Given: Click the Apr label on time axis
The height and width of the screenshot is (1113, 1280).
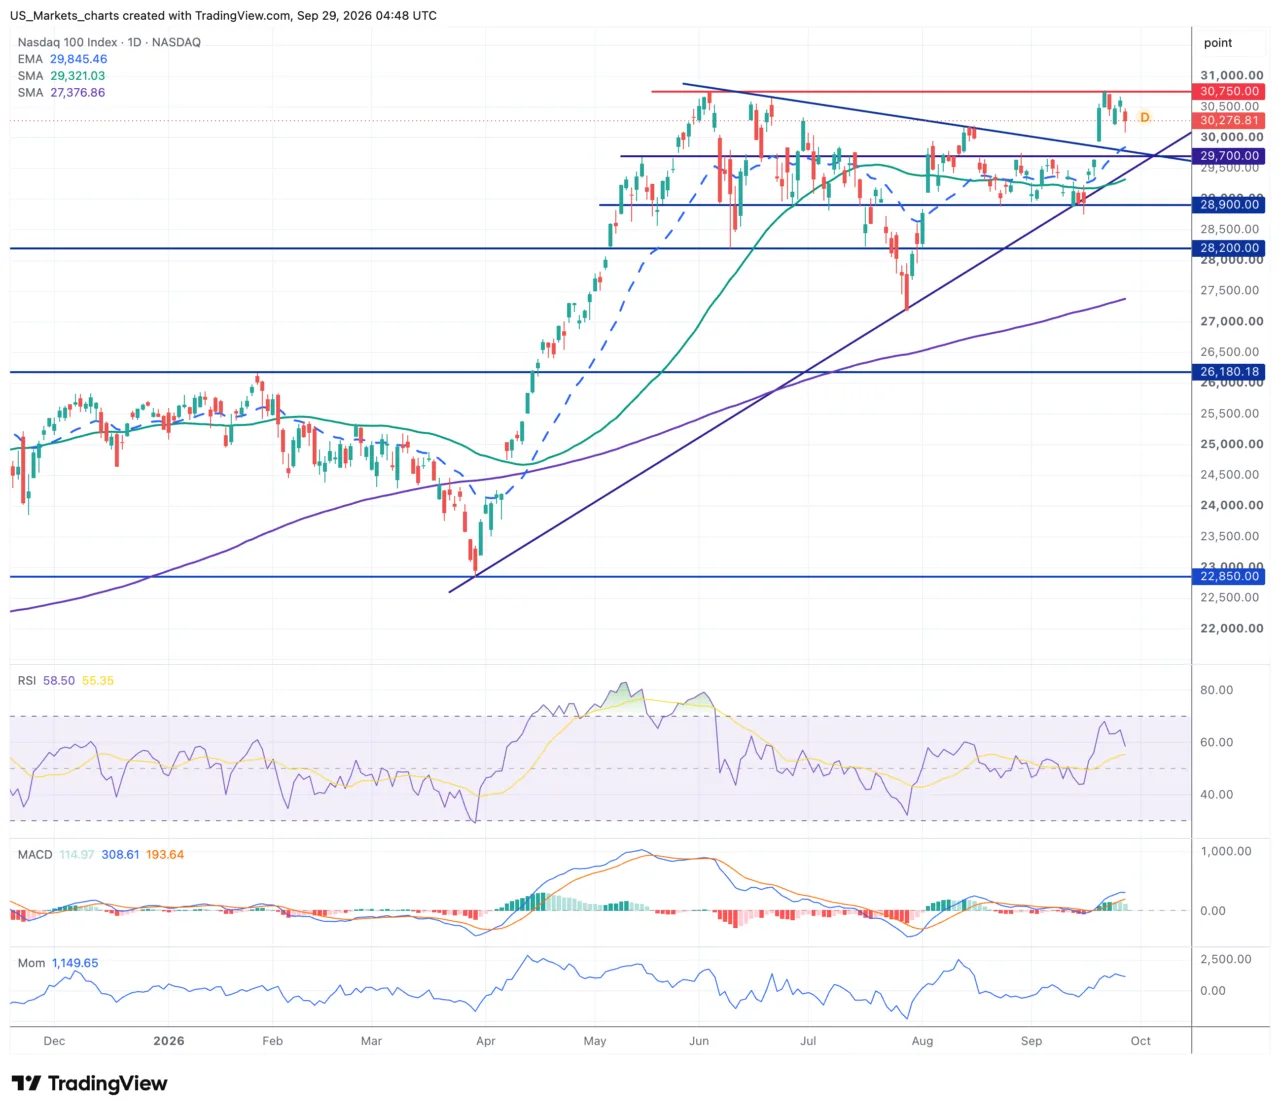Looking at the screenshot, I should [x=486, y=1041].
